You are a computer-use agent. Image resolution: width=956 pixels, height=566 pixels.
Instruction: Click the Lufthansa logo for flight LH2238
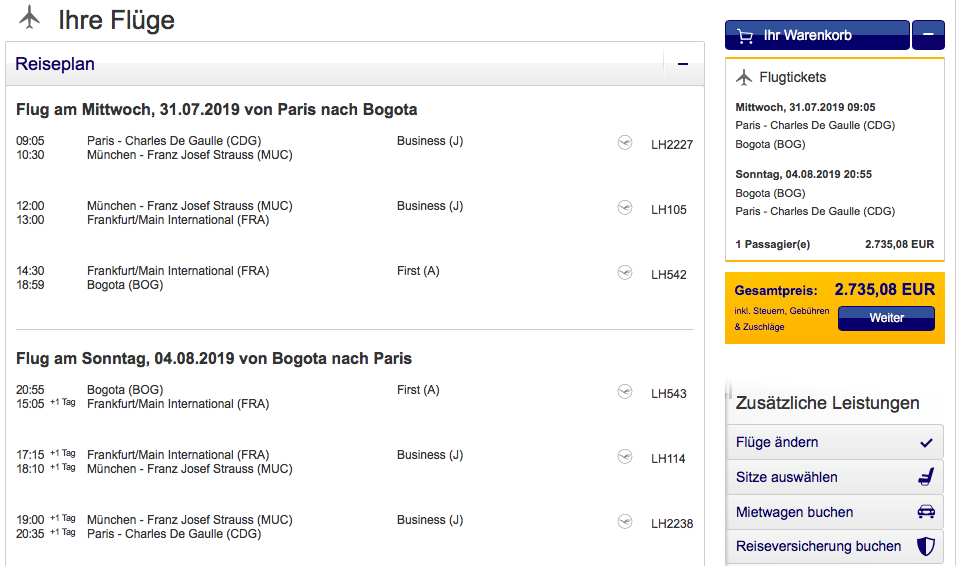point(625,522)
